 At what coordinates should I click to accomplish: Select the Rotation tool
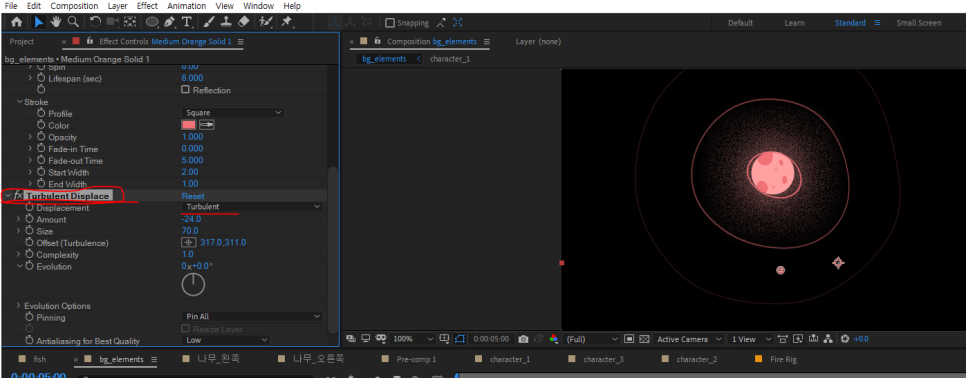tap(95, 22)
